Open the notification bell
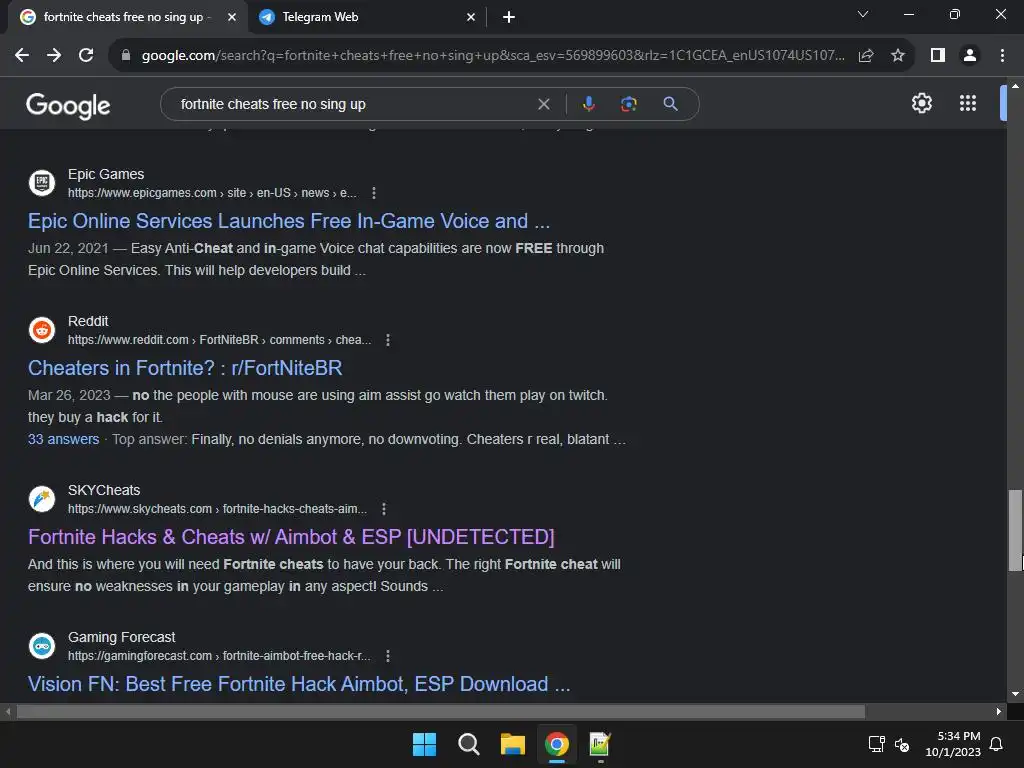Image resolution: width=1024 pixels, height=768 pixels. (997, 744)
